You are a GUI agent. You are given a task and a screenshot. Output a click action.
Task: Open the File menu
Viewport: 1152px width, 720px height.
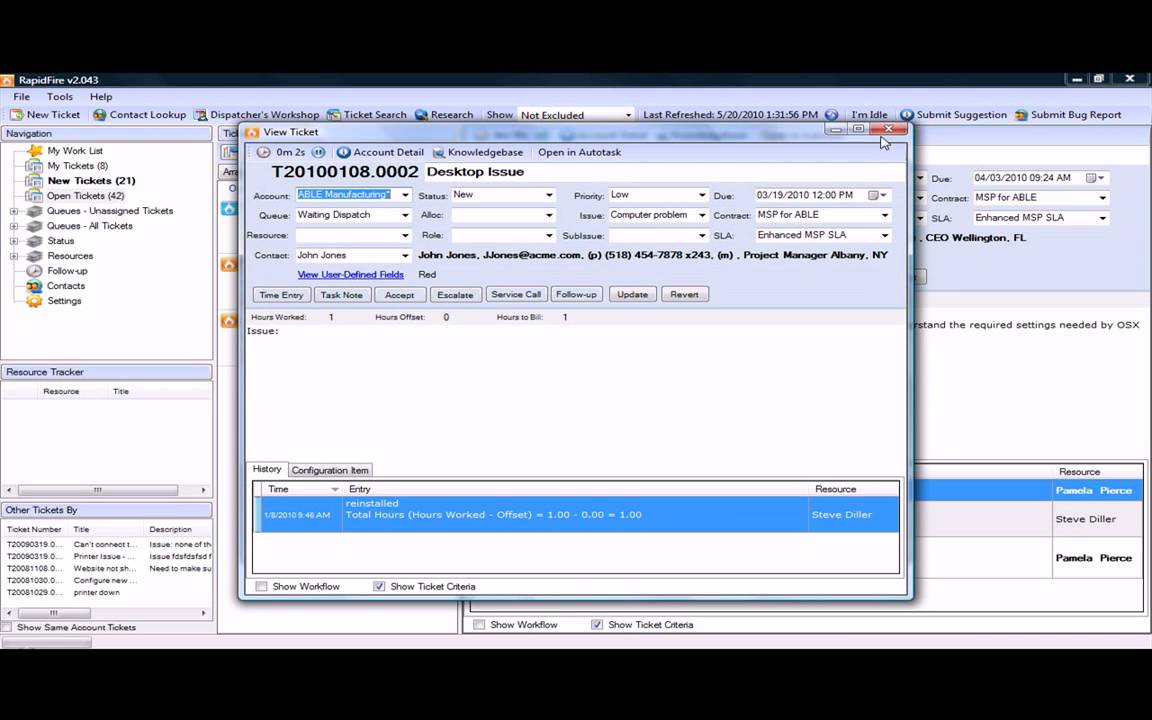click(x=21, y=97)
